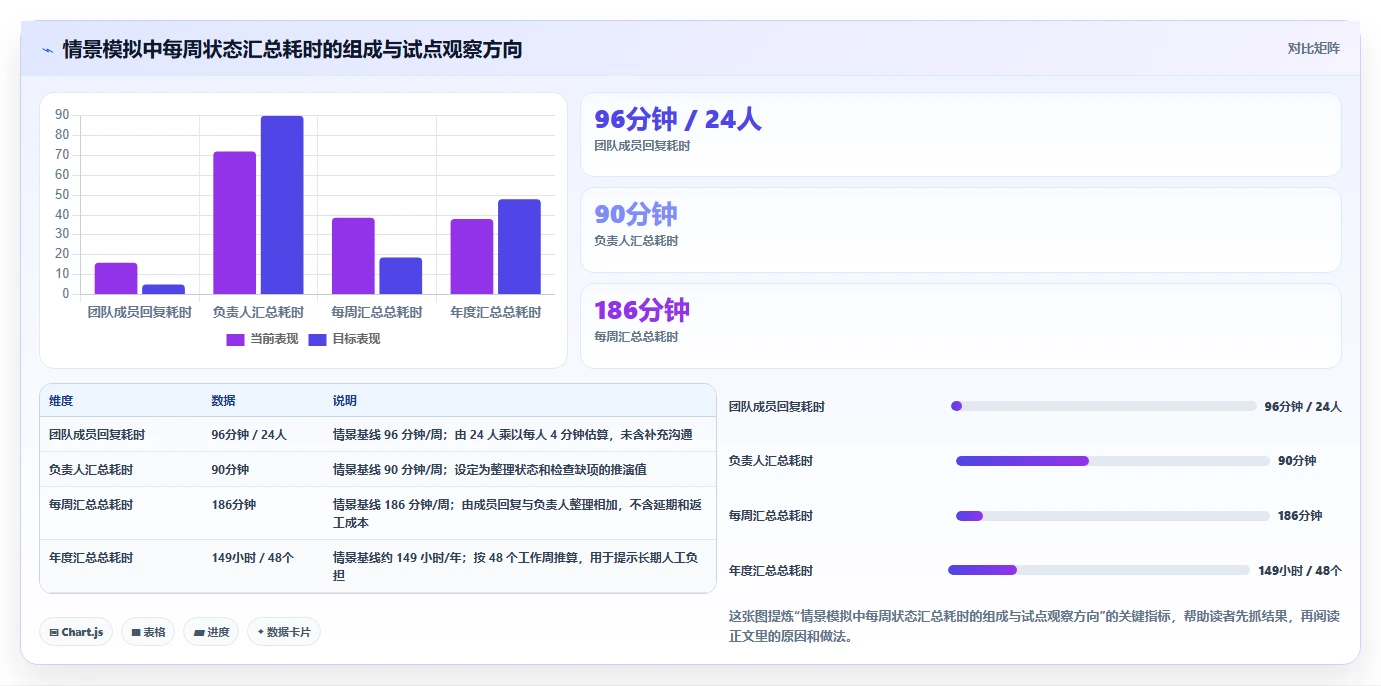Screen dimensions: 1381x686
Task: Click the 团队成员回复耗时 progress bar
Action: pos(1104,406)
